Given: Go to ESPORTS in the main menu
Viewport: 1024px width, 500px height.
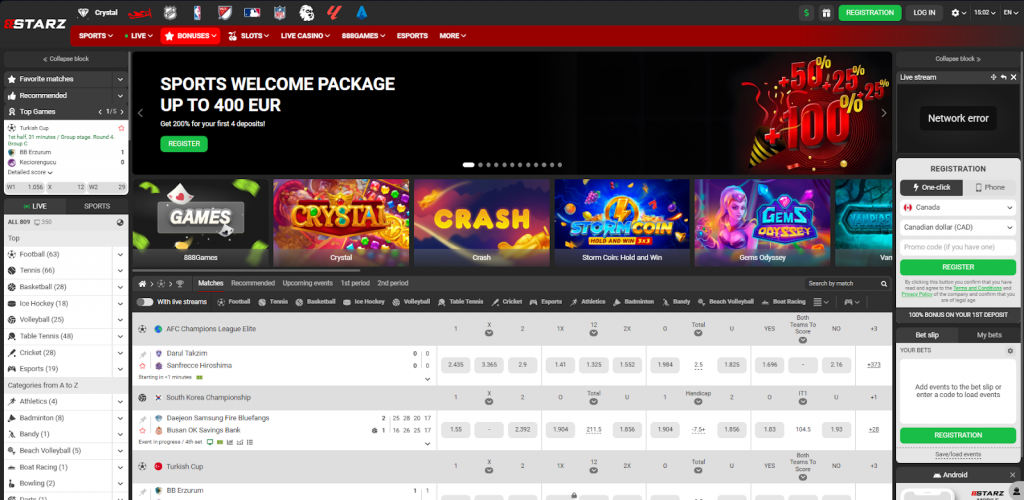Looking at the screenshot, I should click(x=412, y=36).
